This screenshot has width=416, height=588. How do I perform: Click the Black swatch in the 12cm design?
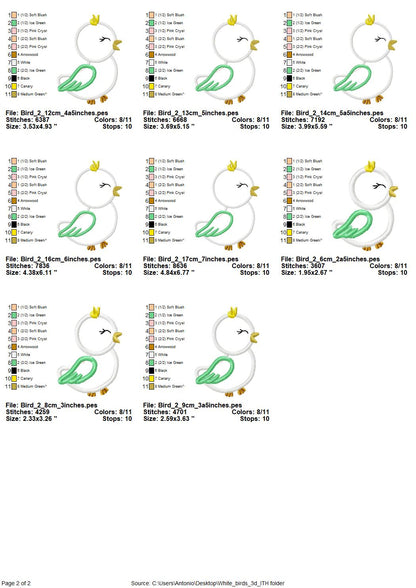14,78
